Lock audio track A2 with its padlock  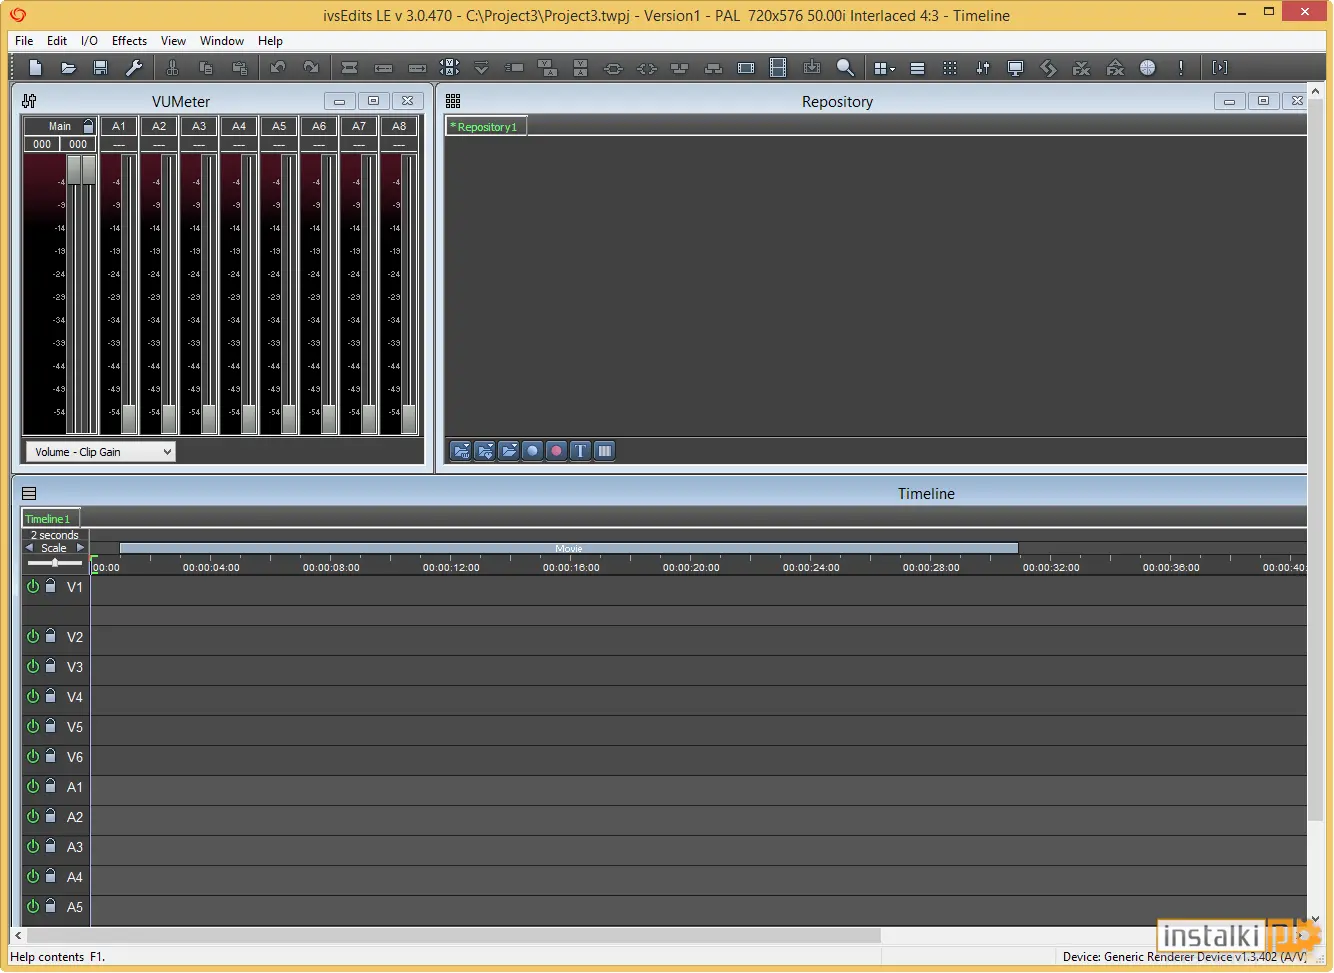(x=51, y=815)
